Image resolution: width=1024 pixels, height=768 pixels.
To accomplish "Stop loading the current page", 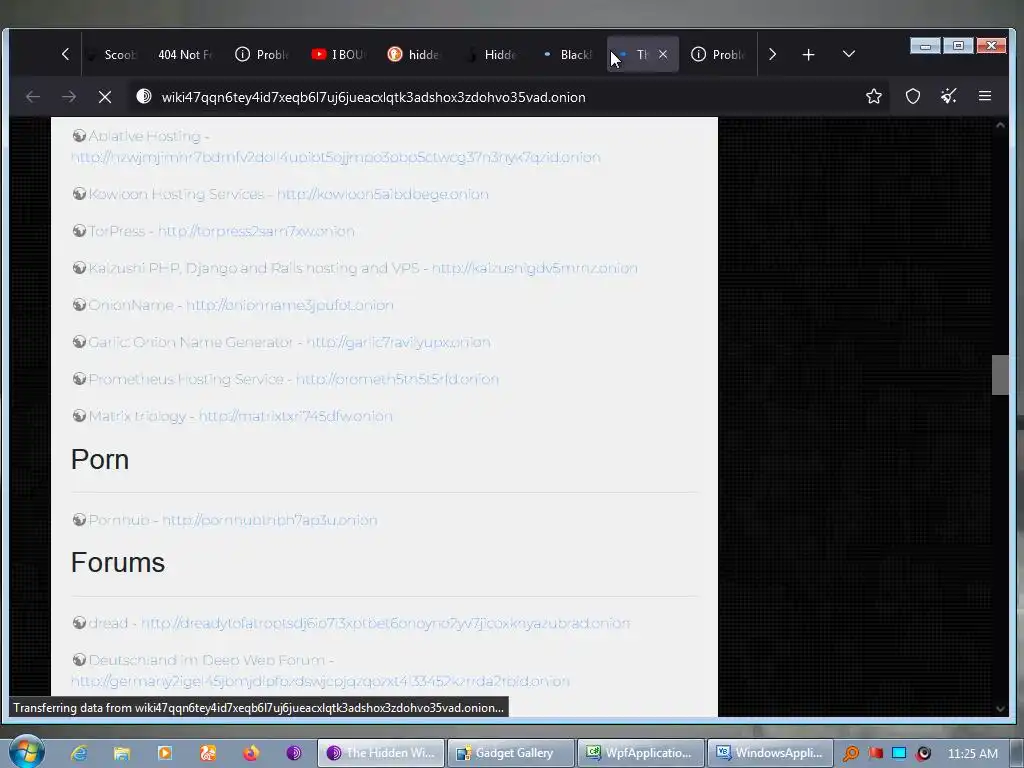I will pos(104,97).
